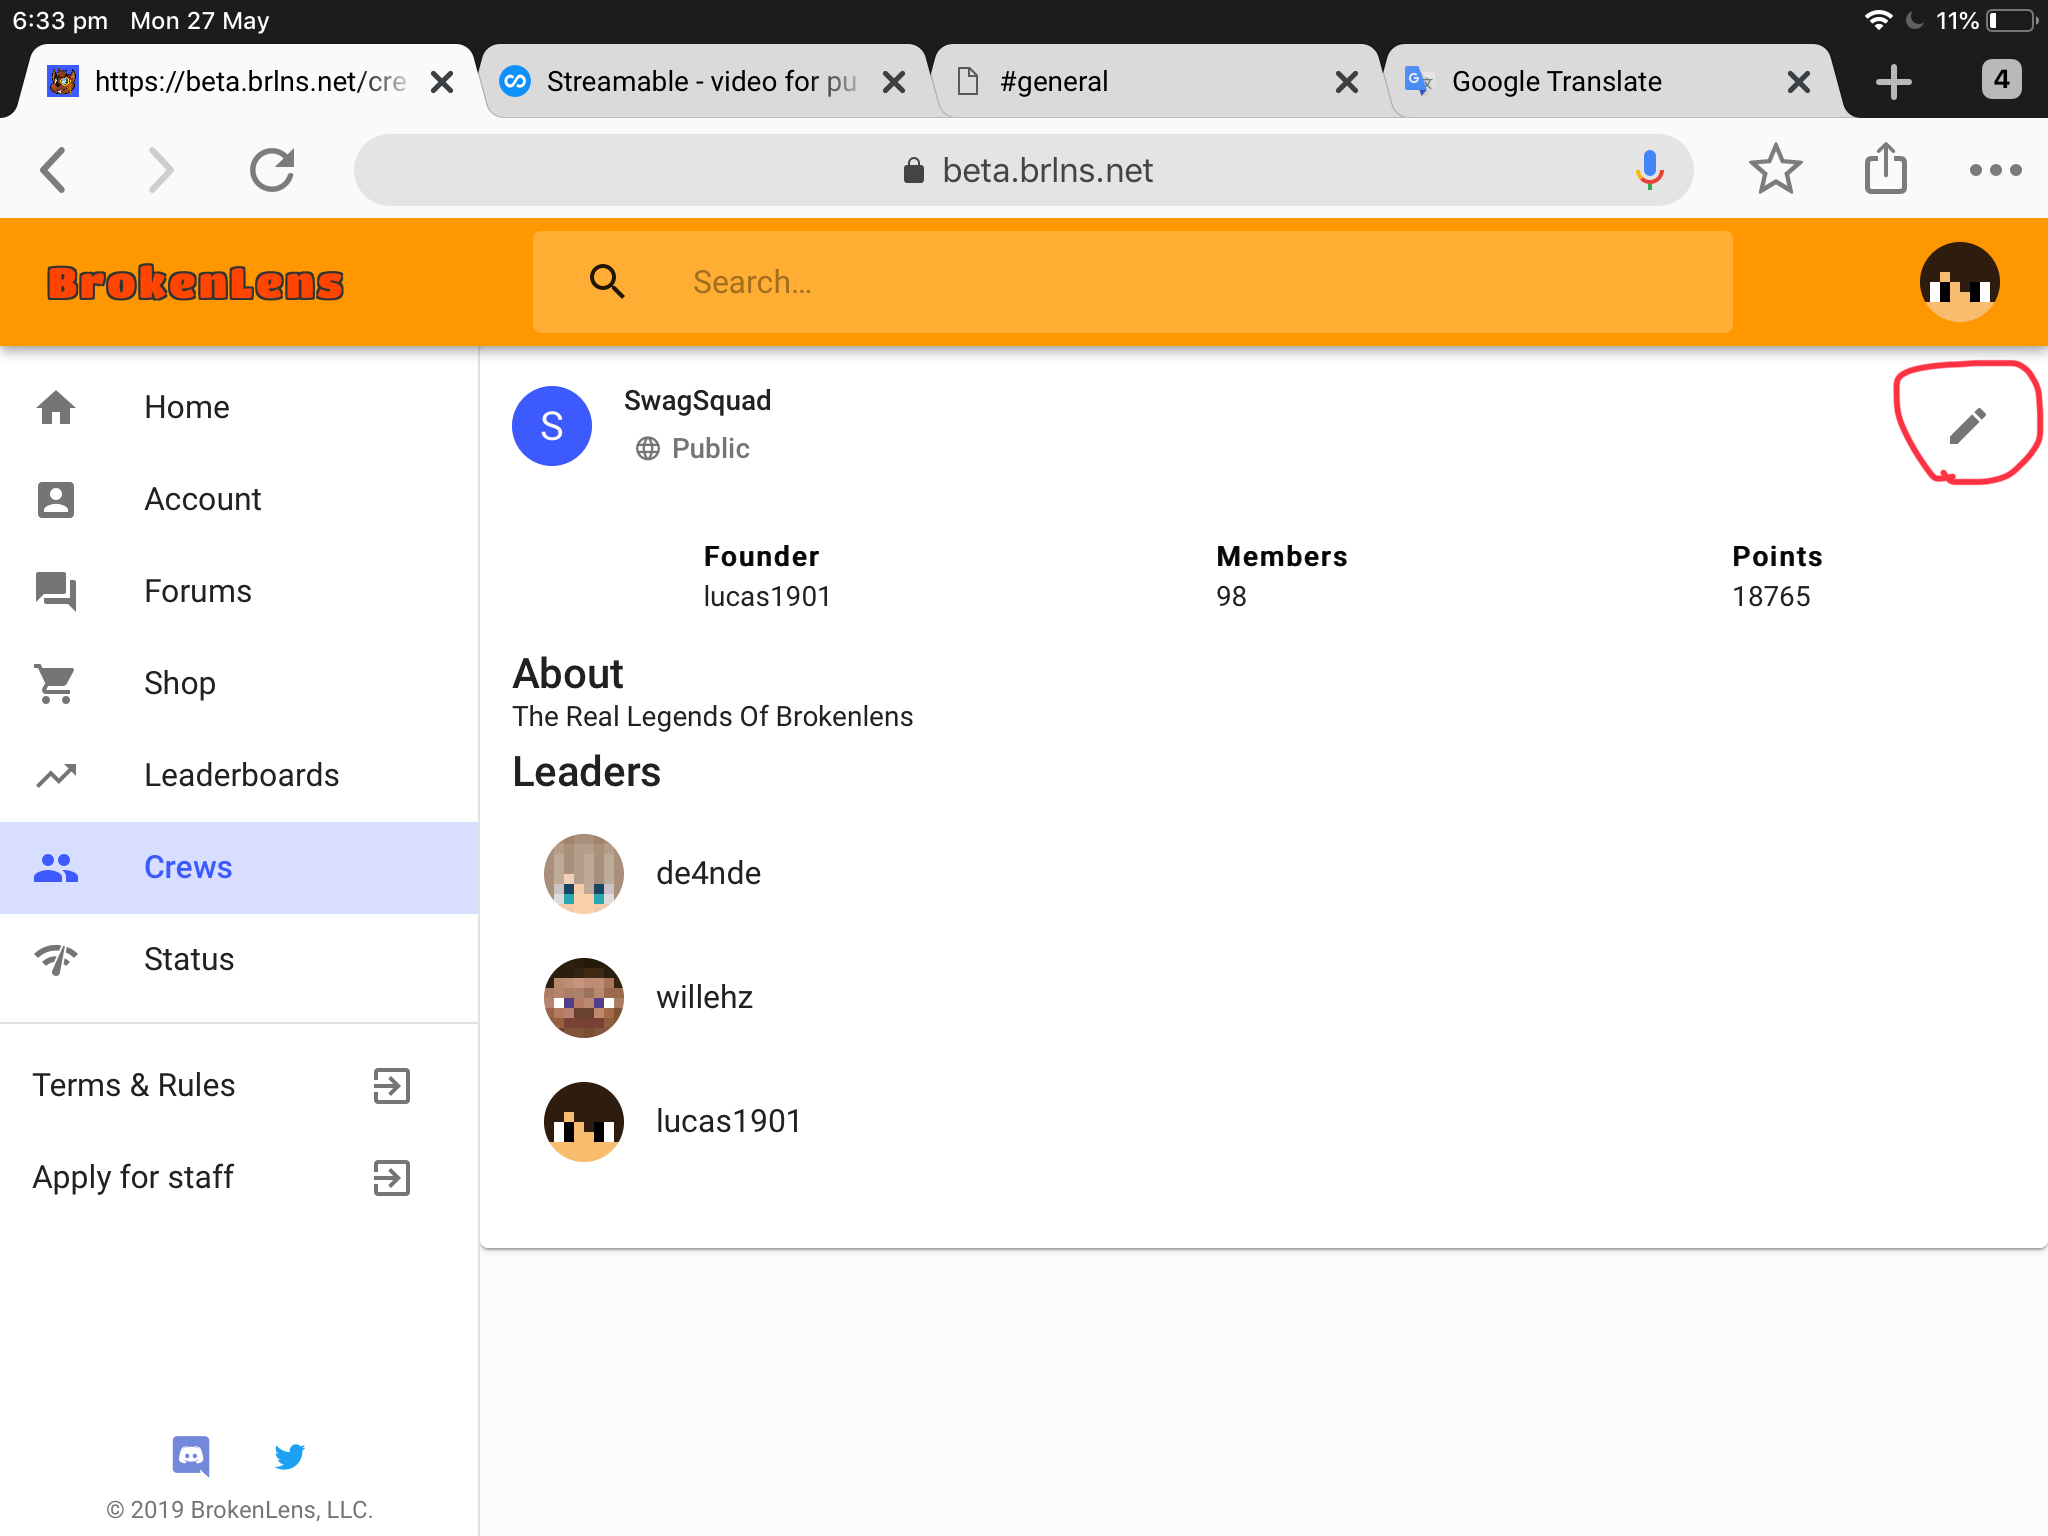Click the Public visibility label
2048x1536 pixels.
click(710, 448)
